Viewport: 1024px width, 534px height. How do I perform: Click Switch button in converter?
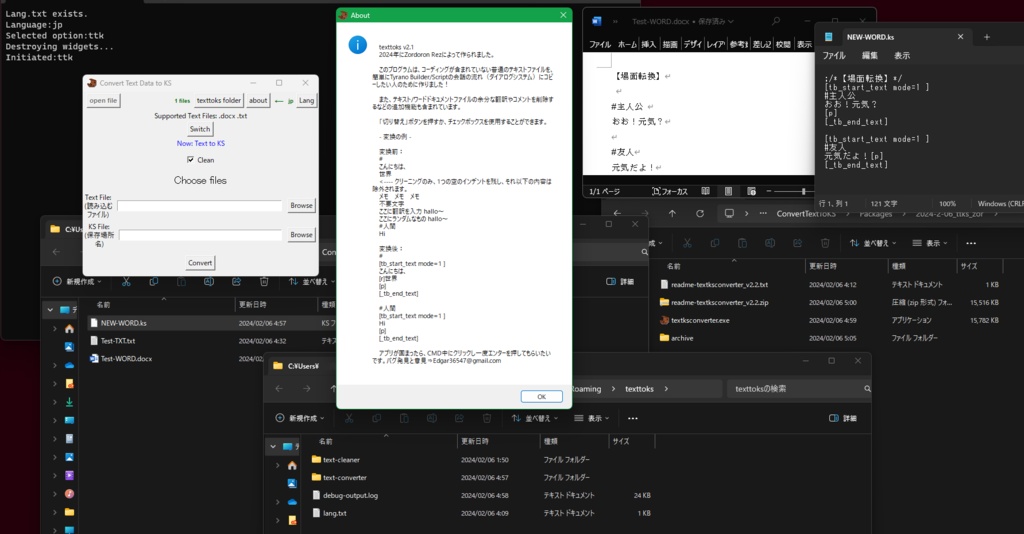[x=200, y=129]
